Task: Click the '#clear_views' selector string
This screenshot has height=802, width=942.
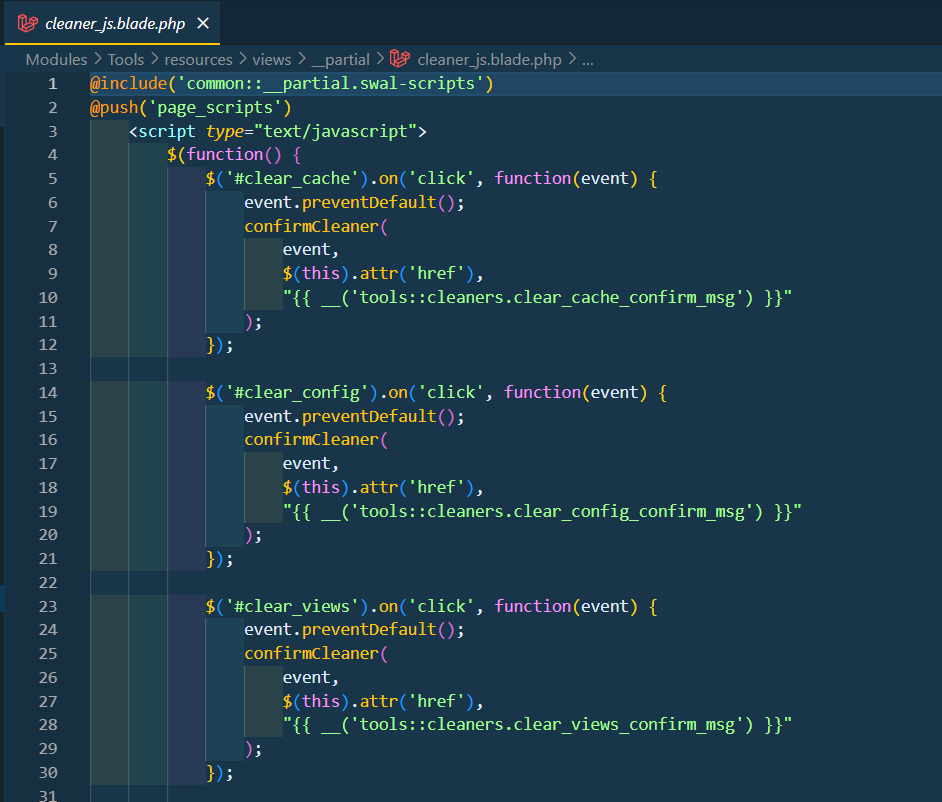Action: click(292, 606)
